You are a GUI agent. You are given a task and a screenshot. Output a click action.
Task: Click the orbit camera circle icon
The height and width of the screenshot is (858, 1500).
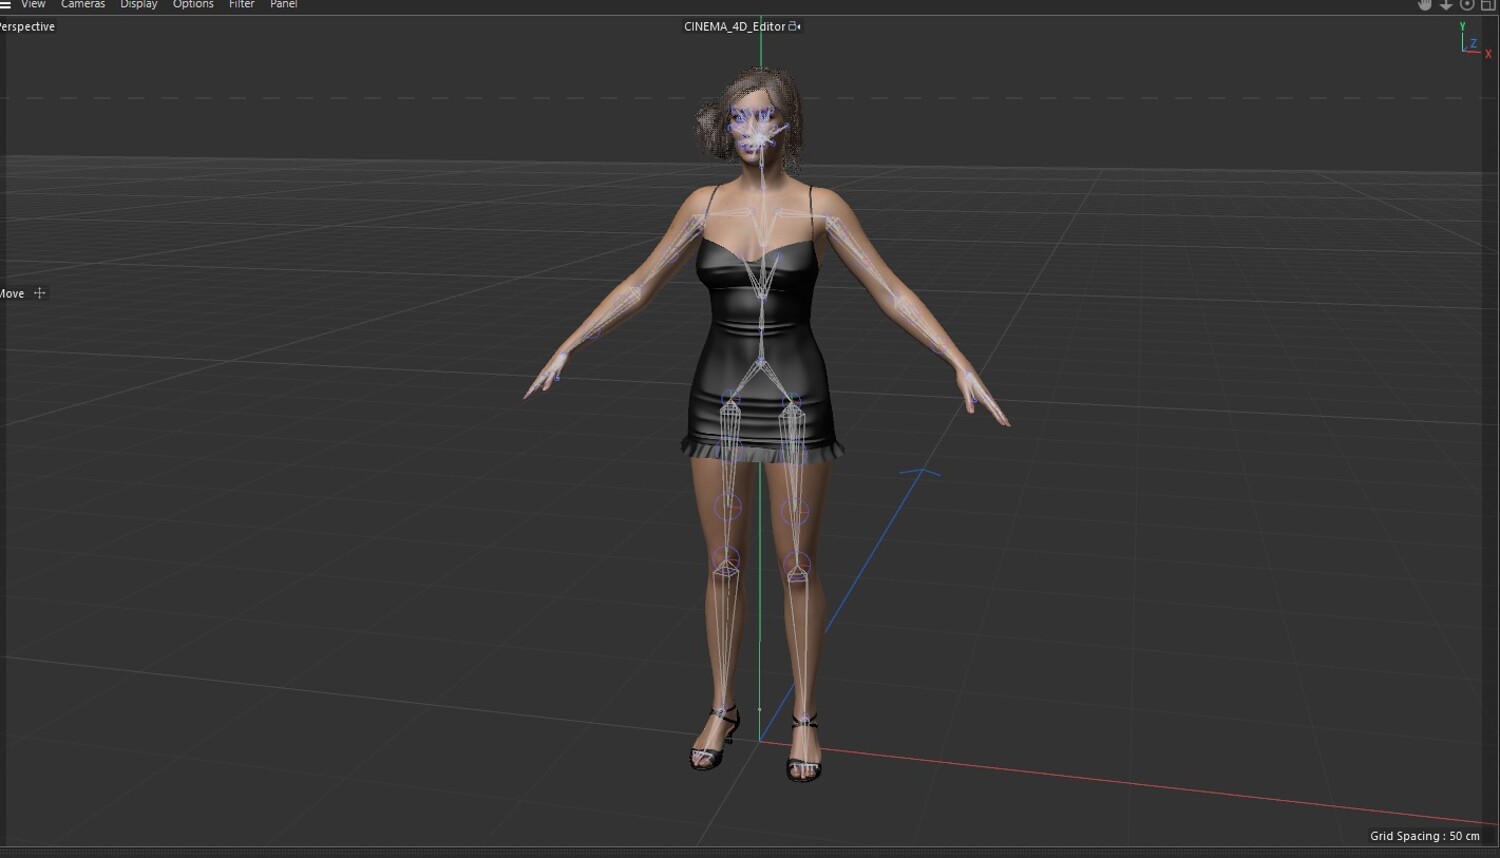coord(1467,5)
